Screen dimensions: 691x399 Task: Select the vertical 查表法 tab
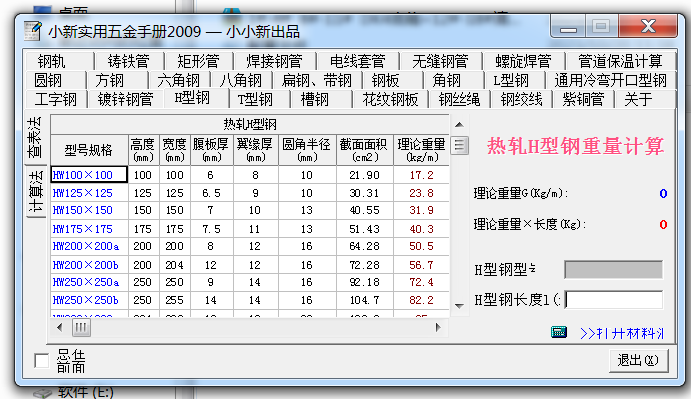point(35,138)
